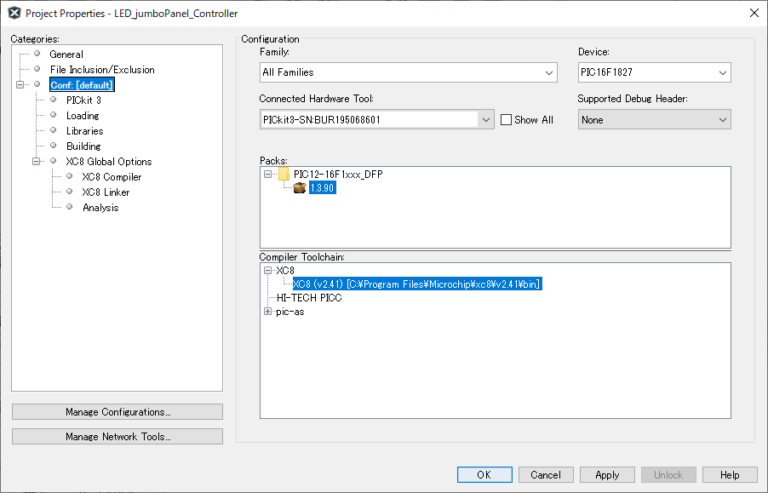Image resolution: width=768 pixels, height=493 pixels.
Task: Collapse the PIC12-16F1xxx_DFP pack node
Action: (x=268, y=174)
